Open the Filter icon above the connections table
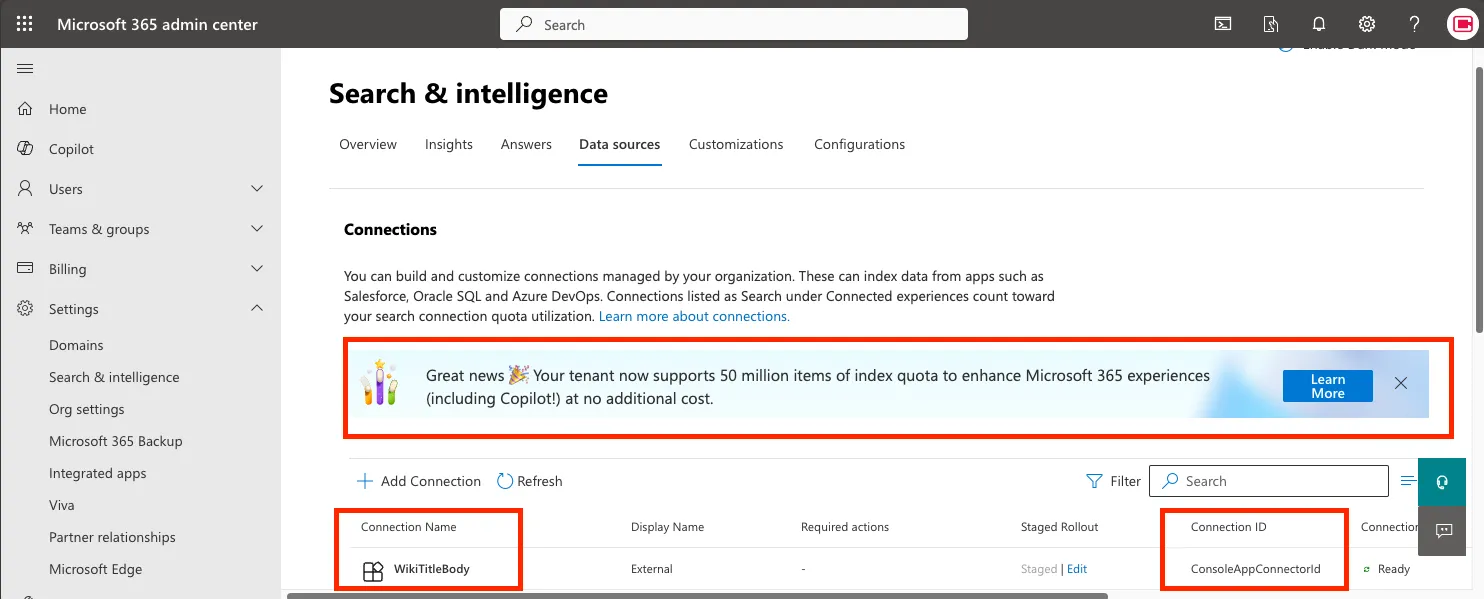The height and width of the screenshot is (599, 1484). [x=1094, y=481]
